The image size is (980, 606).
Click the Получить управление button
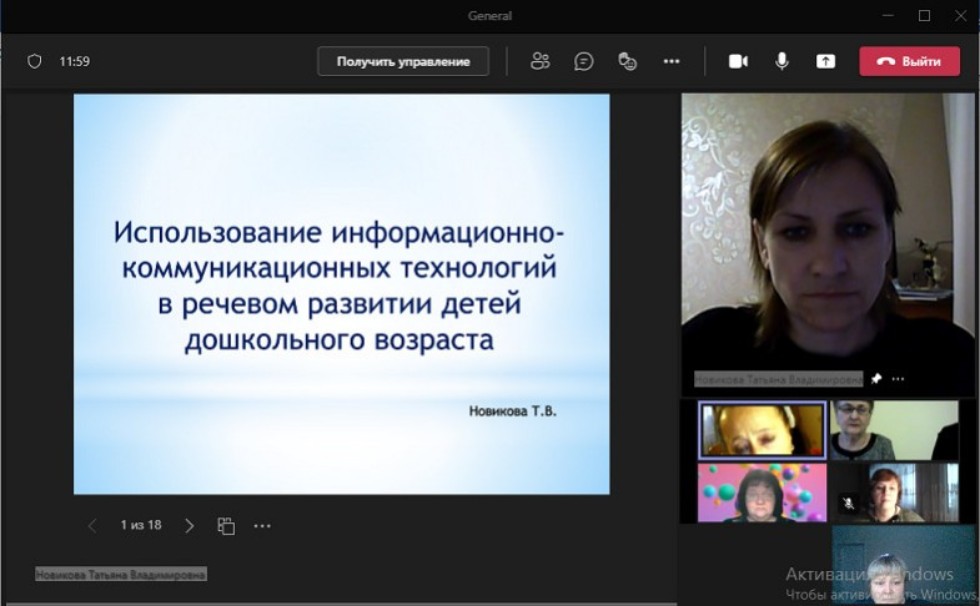tap(403, 61)
